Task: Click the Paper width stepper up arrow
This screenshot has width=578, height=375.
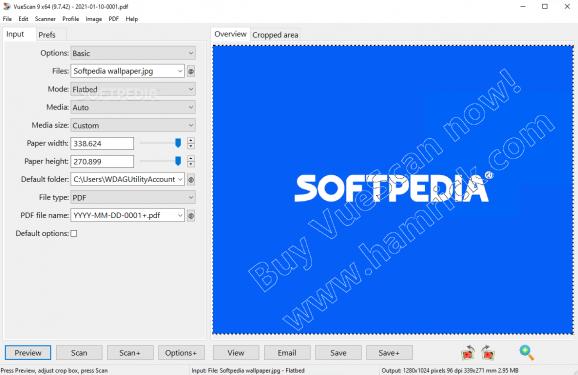Action: 191,140
